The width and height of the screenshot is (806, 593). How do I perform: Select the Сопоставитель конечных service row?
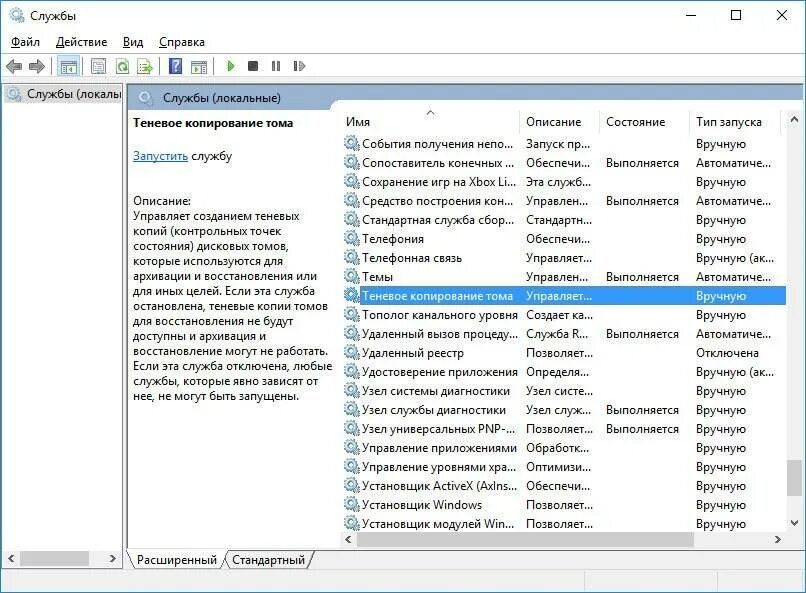pos(564,163)
